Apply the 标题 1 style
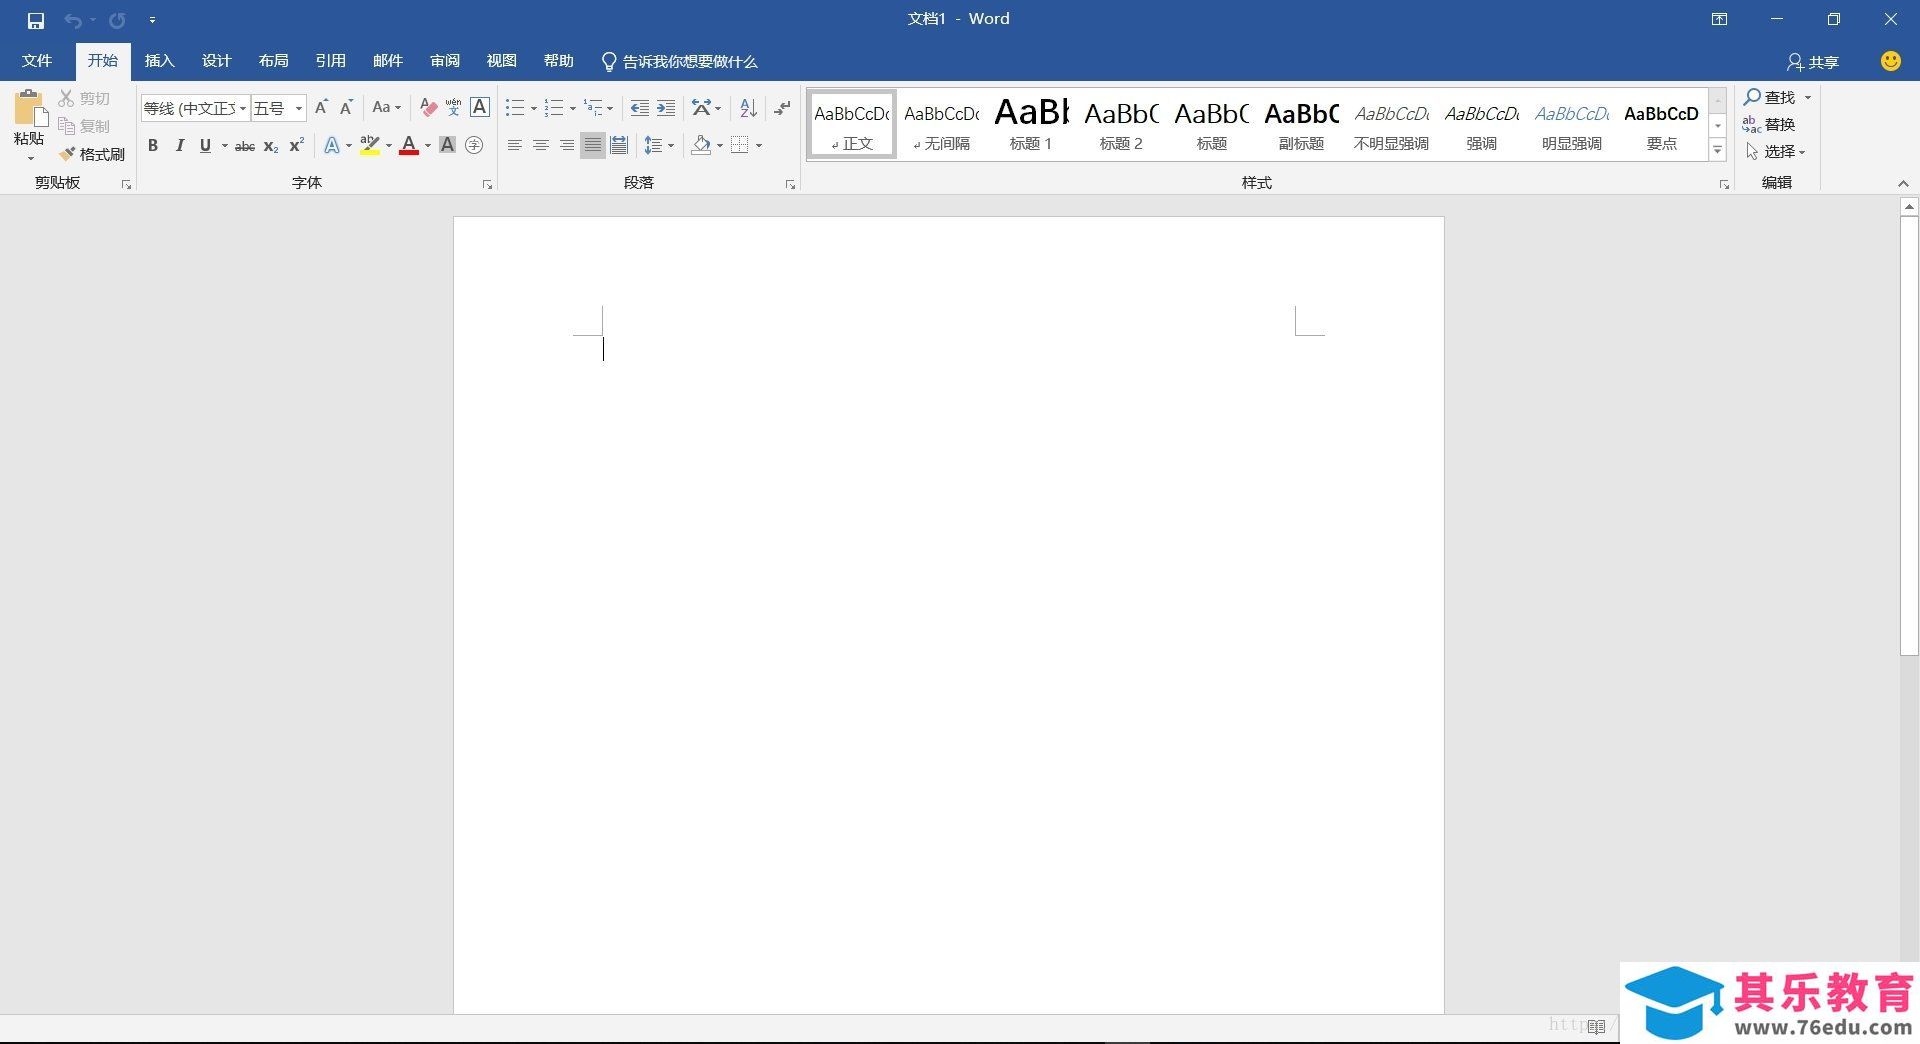 pos(1031,124)
